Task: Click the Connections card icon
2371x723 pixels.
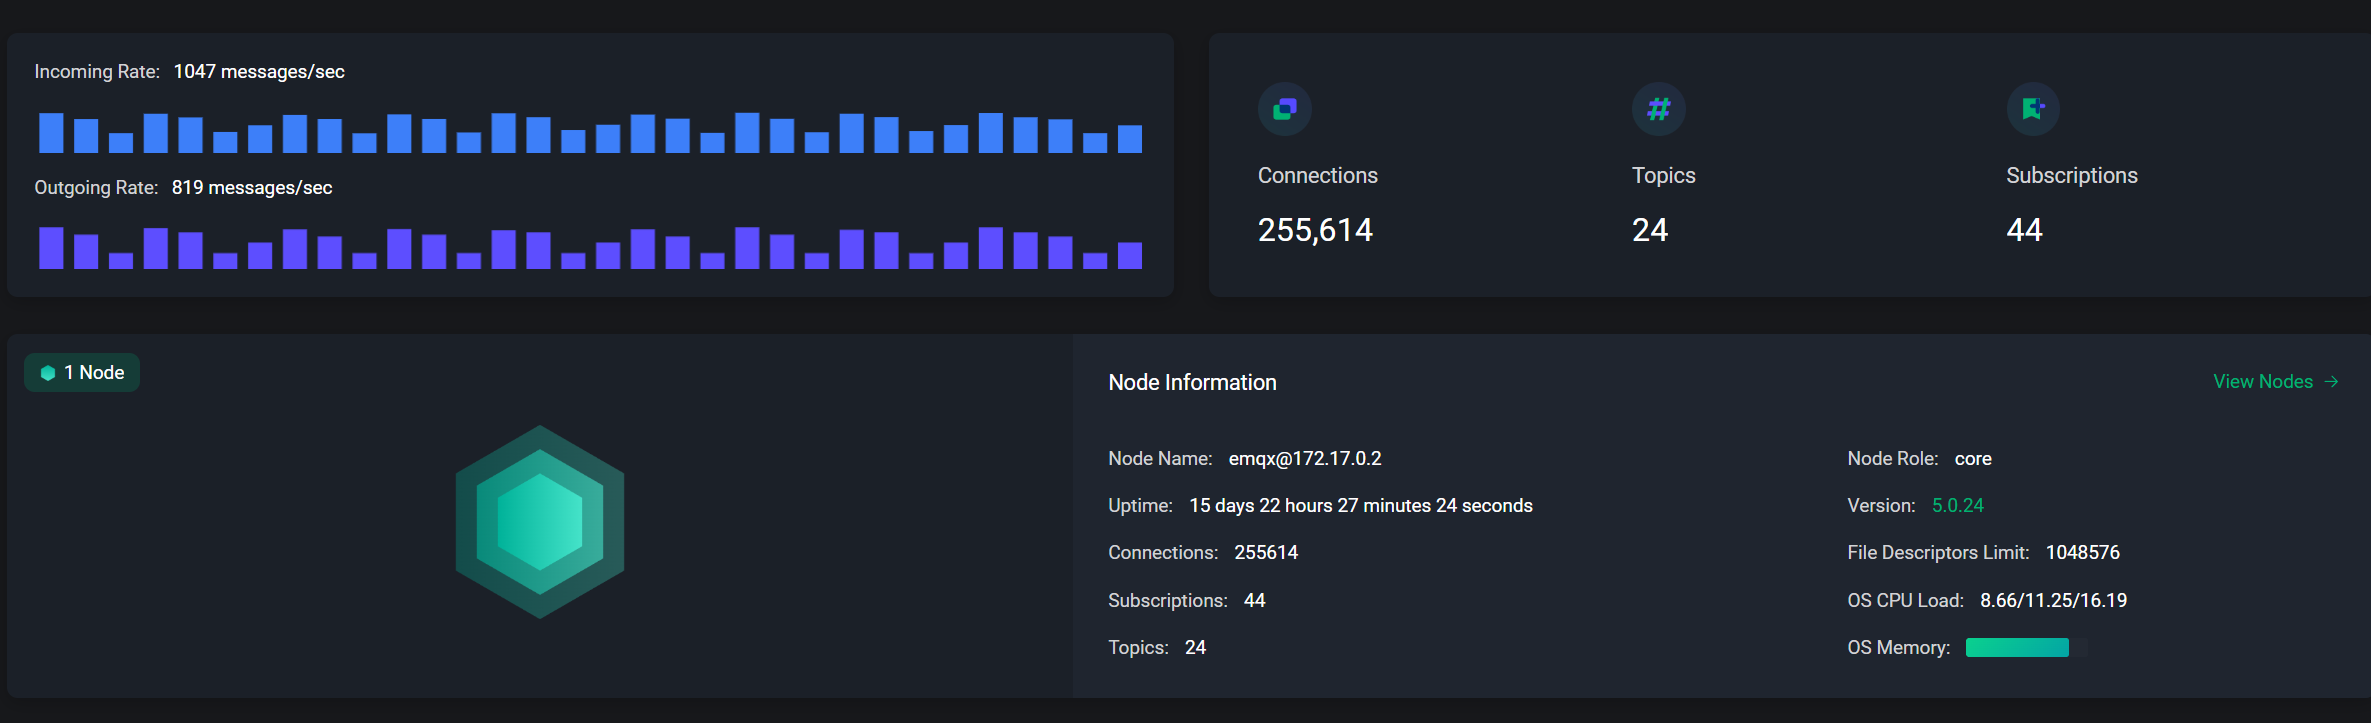Action: (1284, 109)
